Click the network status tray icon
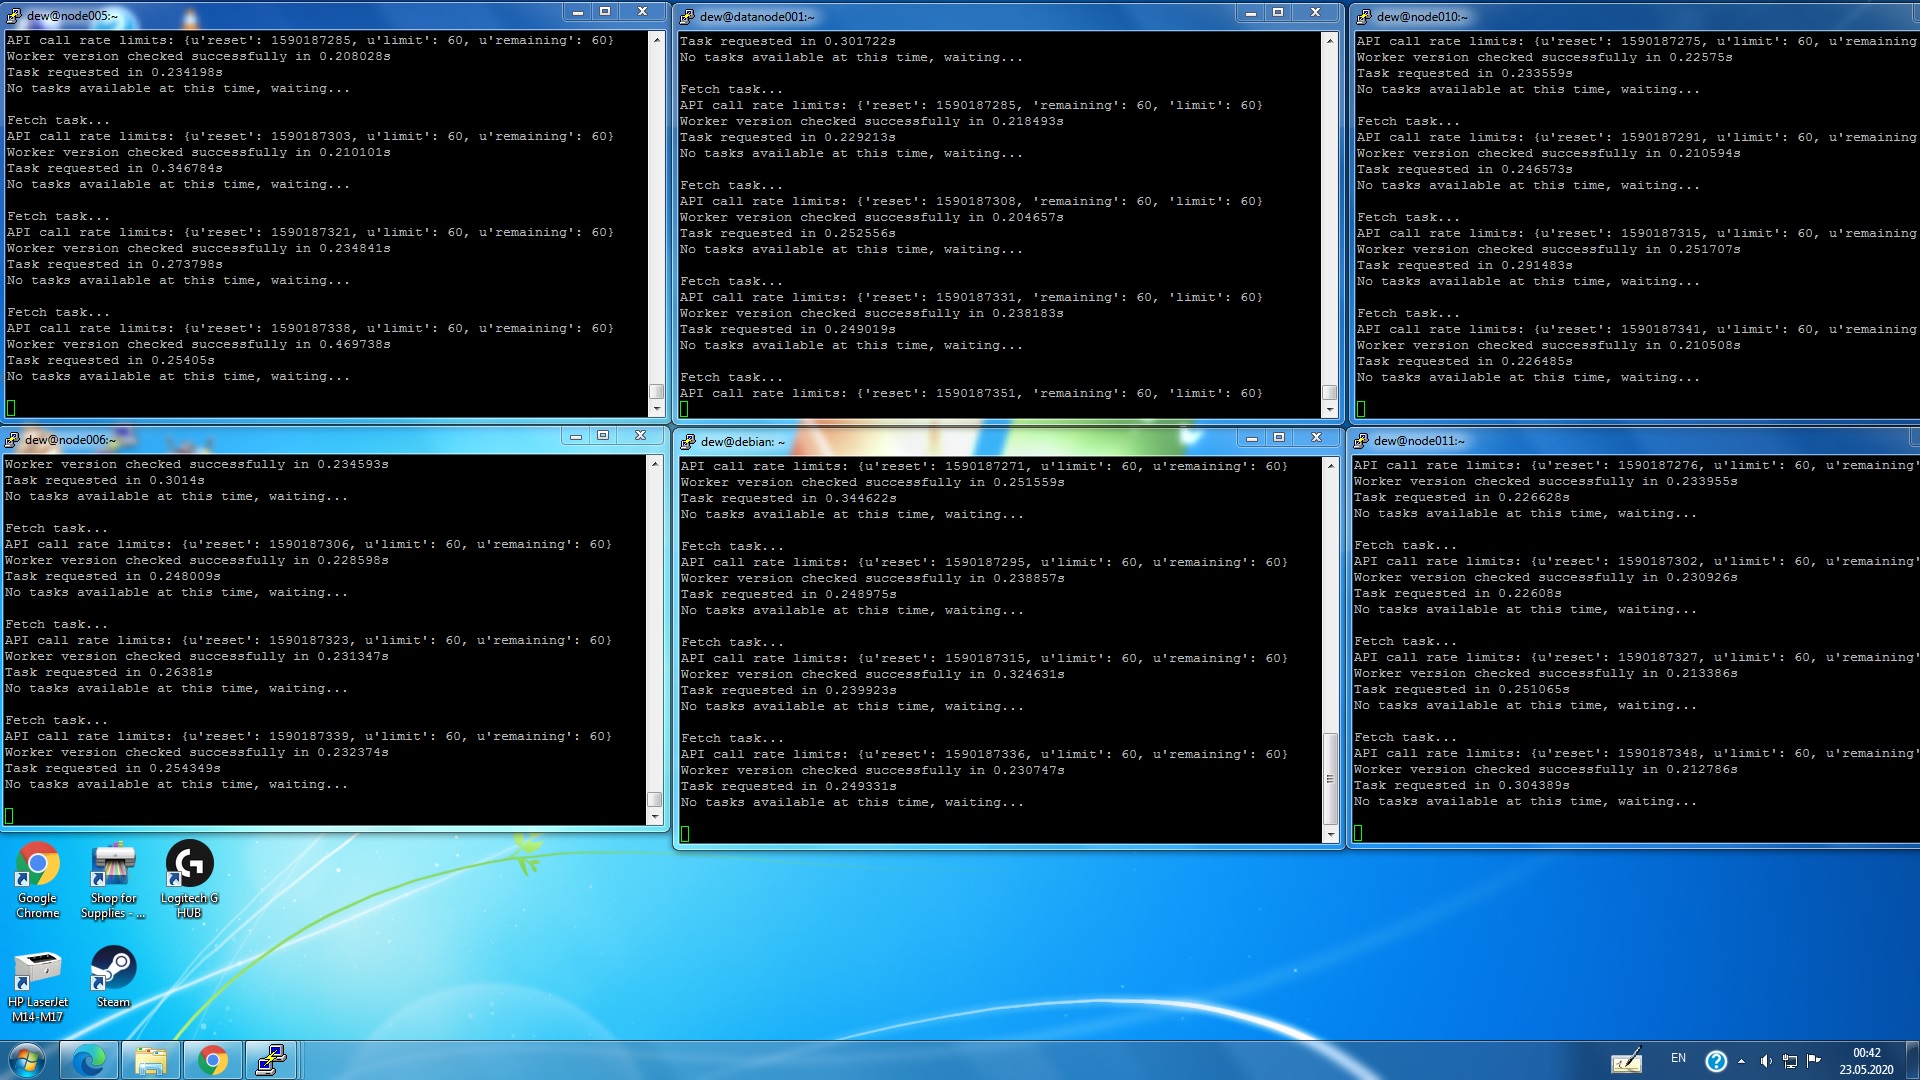The image size is (1920, 1080). pyautogui.click(x=1789, y=1060)
